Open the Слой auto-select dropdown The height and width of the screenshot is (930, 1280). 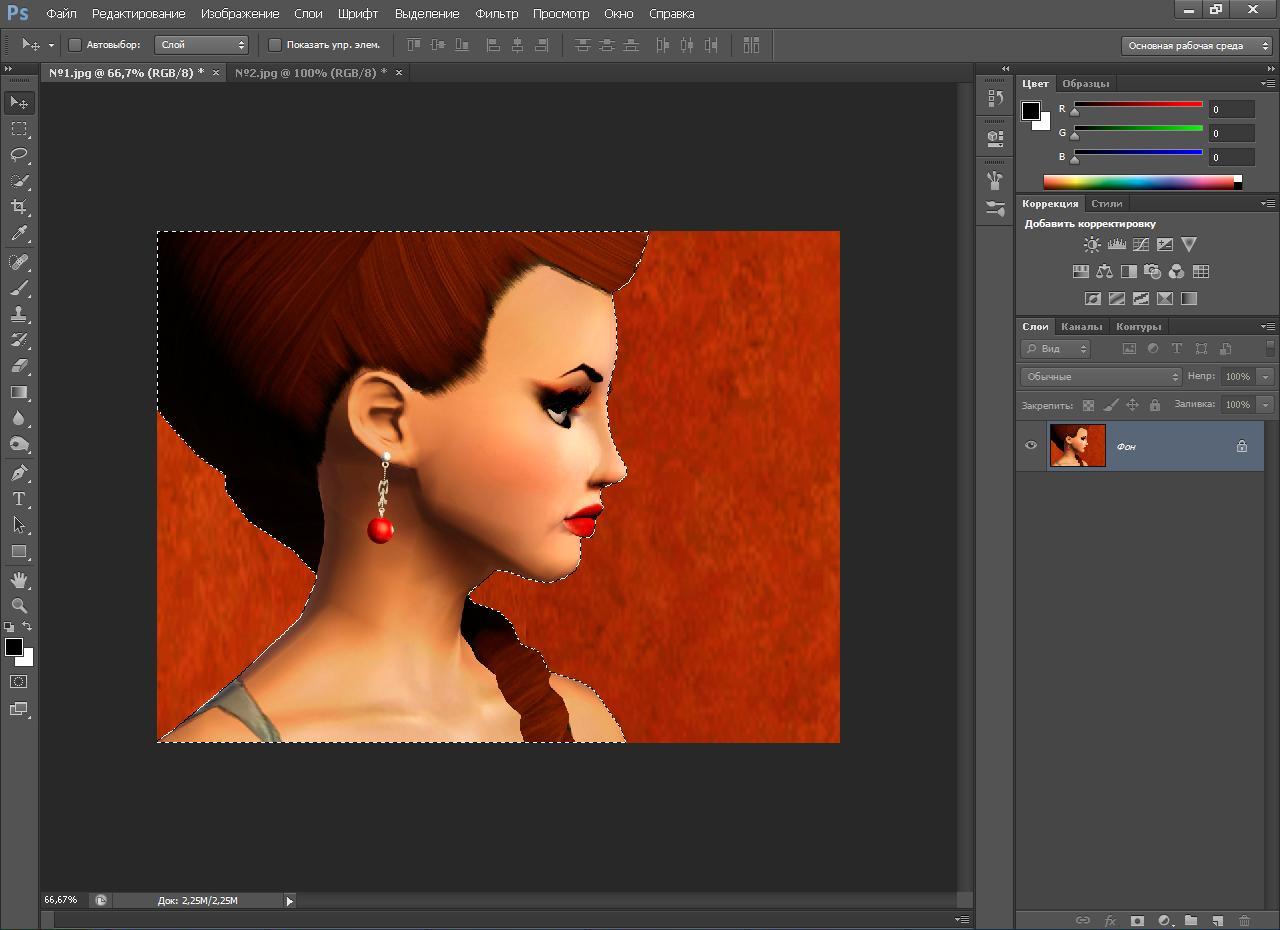(x=201, y=45)
